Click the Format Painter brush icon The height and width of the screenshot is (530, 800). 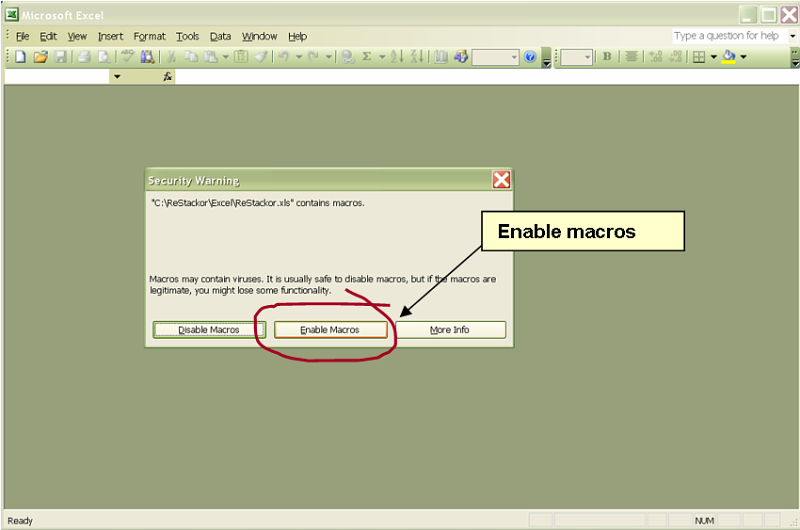click(261, 57)
